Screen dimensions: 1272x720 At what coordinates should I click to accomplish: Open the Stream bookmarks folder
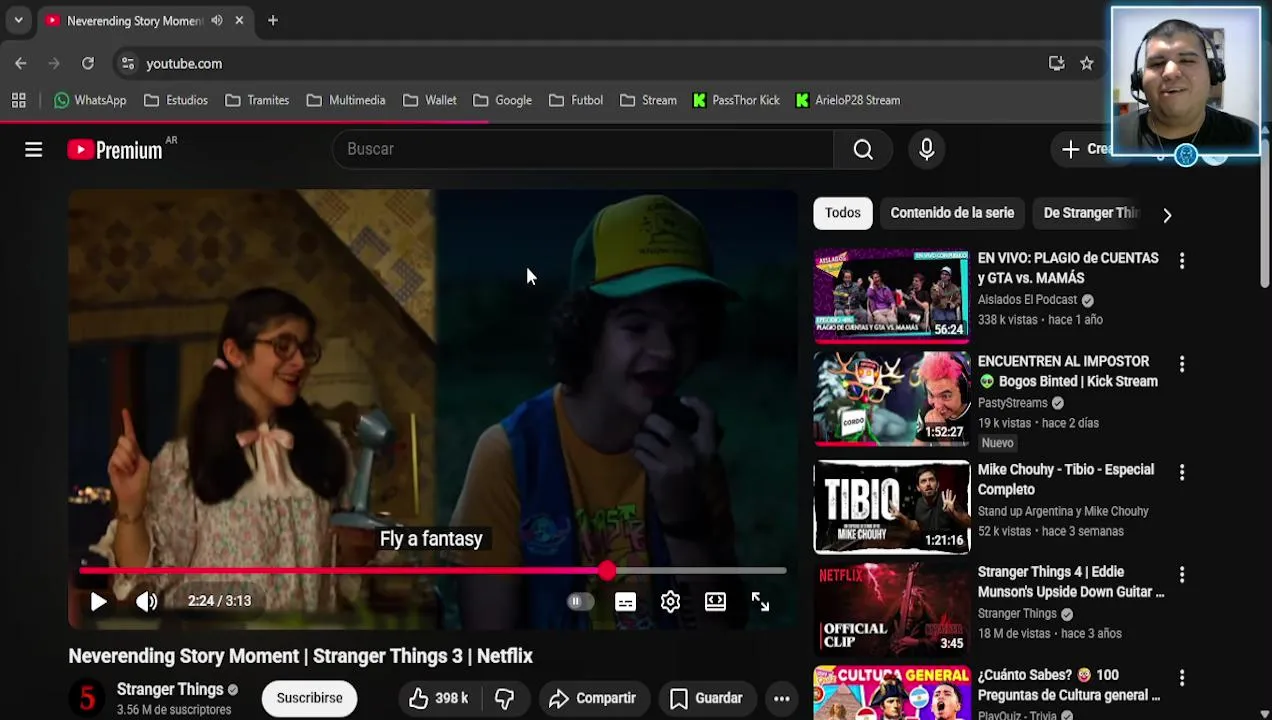(x=648, y=100)
